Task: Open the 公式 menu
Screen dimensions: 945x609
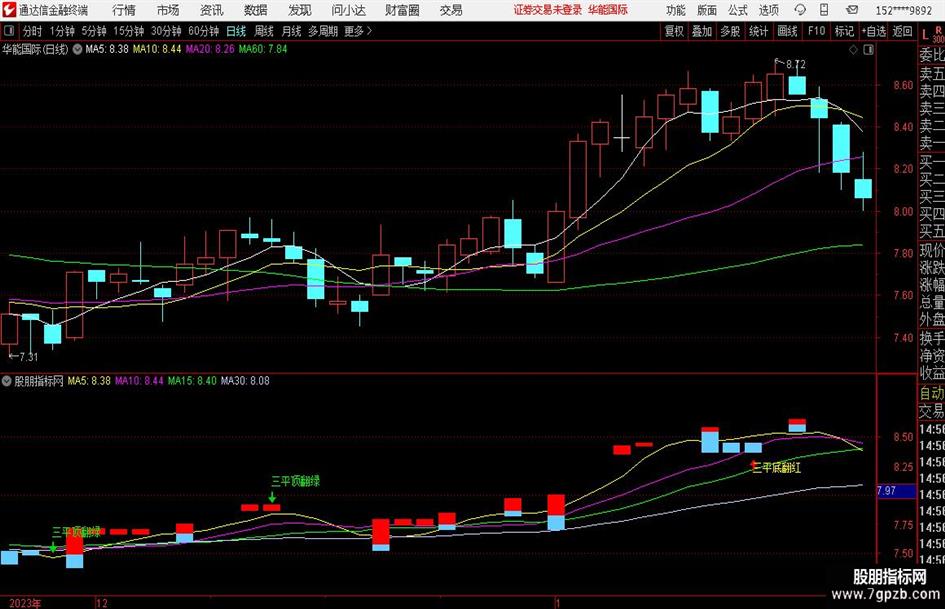Action: 738,10
